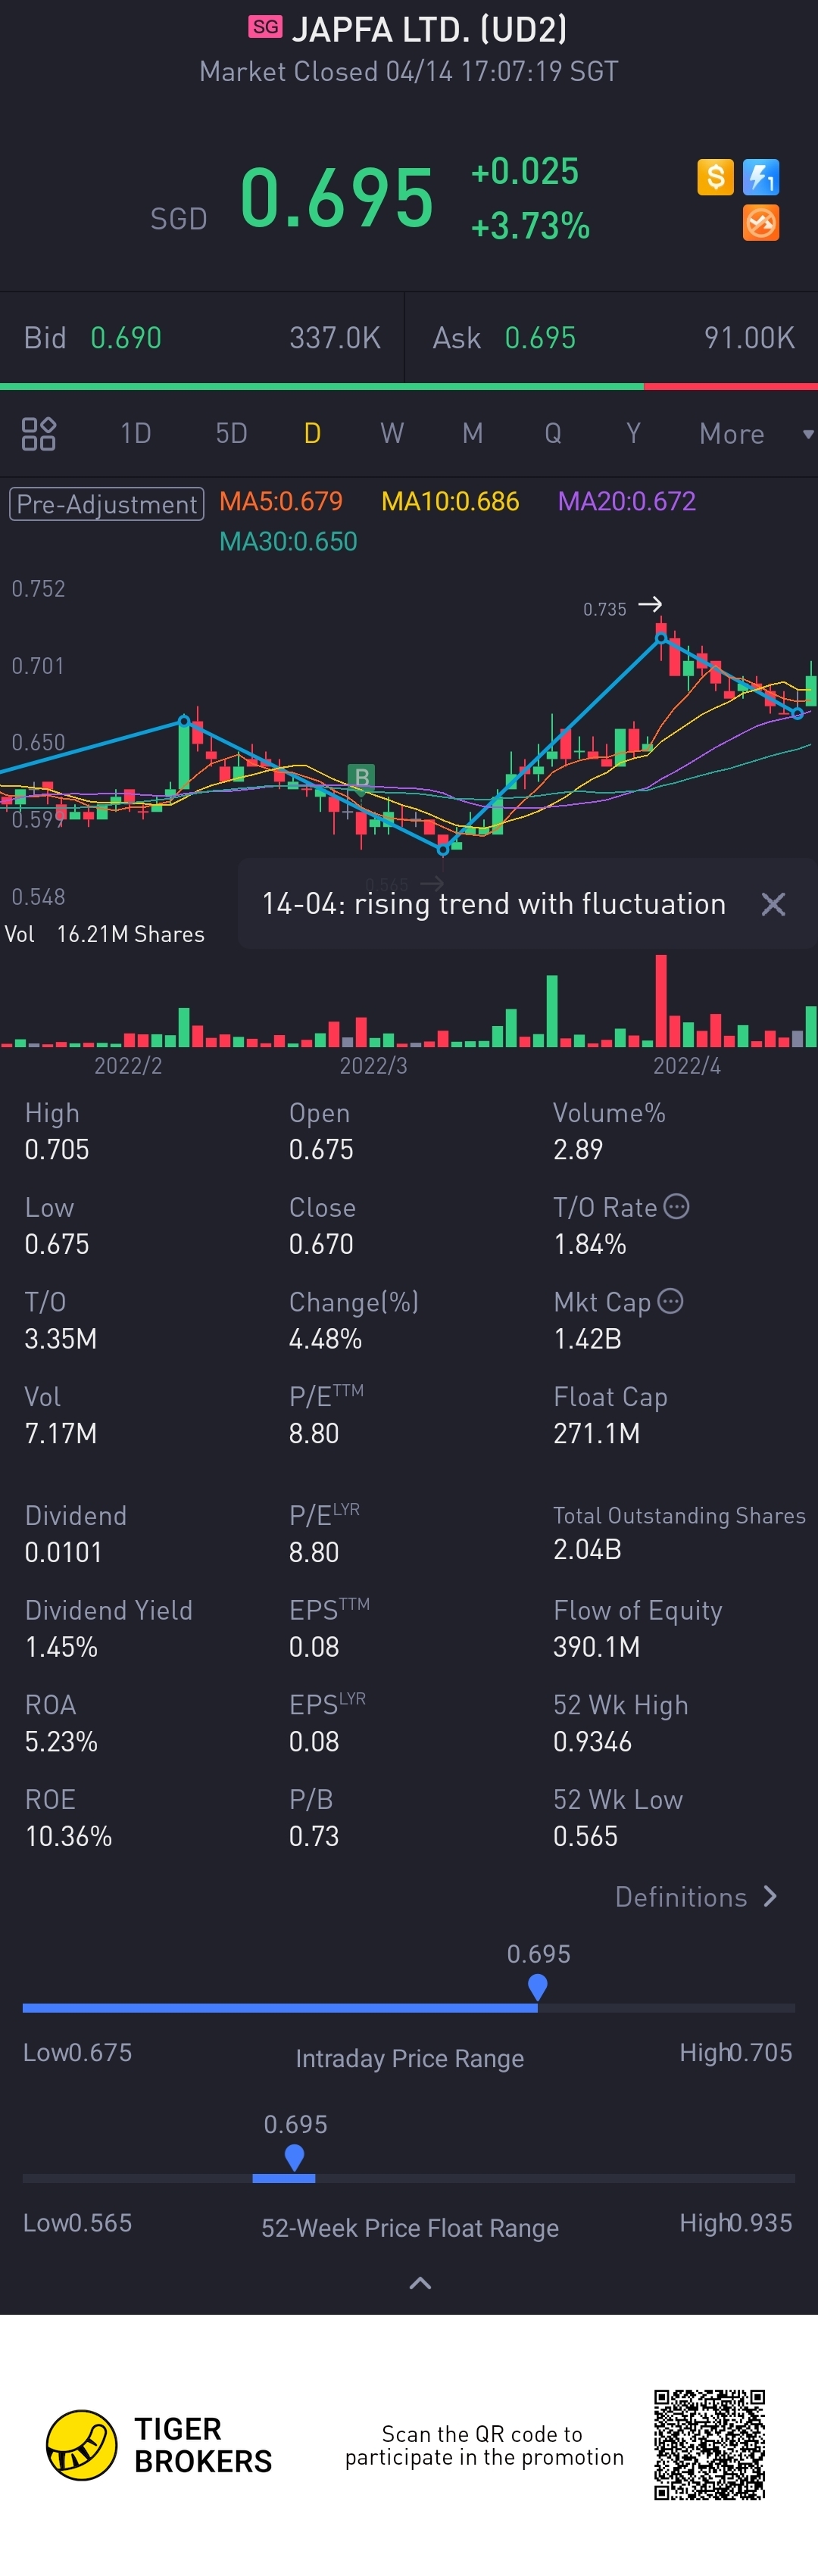
Task: Open the chart layout grid icon
Action: (x=39, y=434)
